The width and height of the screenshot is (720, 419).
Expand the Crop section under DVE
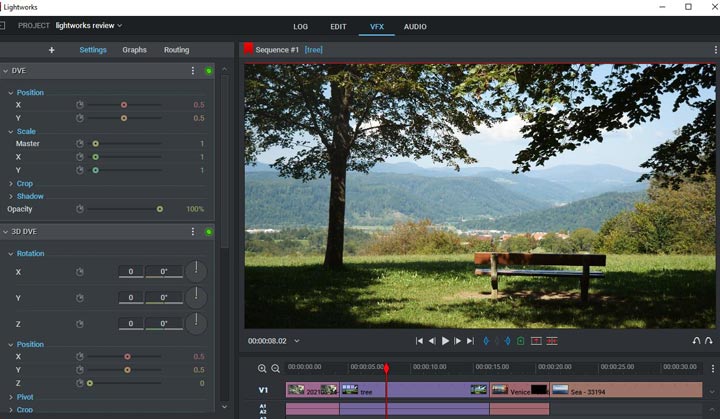(24, 184)
